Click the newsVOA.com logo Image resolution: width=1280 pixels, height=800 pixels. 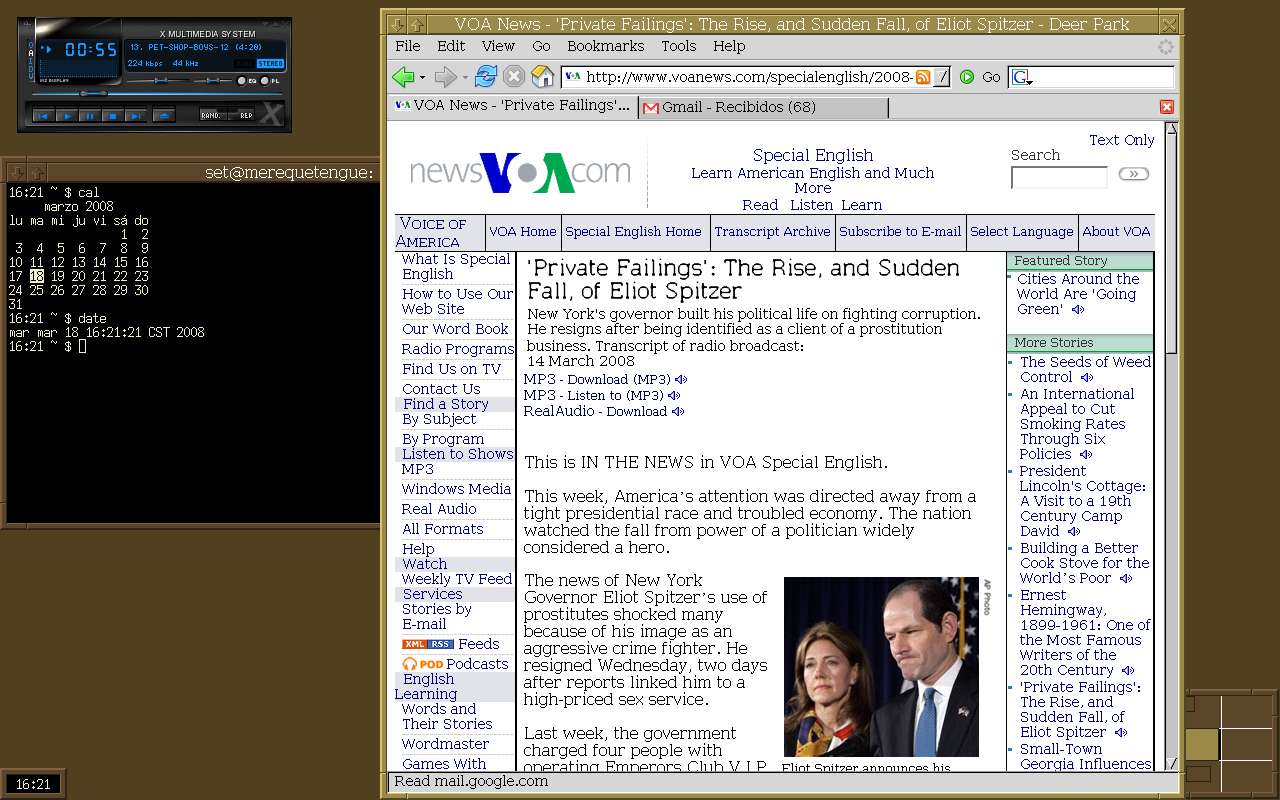520,172
